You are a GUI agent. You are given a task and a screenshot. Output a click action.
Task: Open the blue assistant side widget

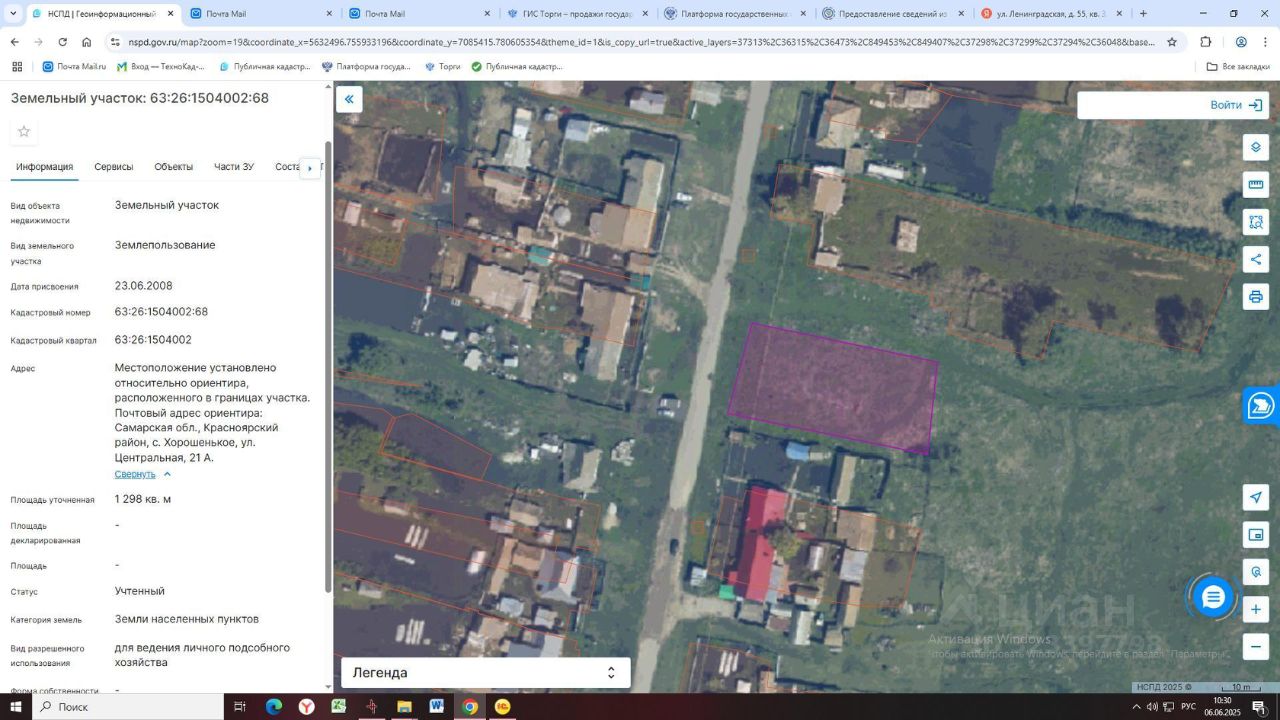pyautogui.click(x=1262, y=405)
